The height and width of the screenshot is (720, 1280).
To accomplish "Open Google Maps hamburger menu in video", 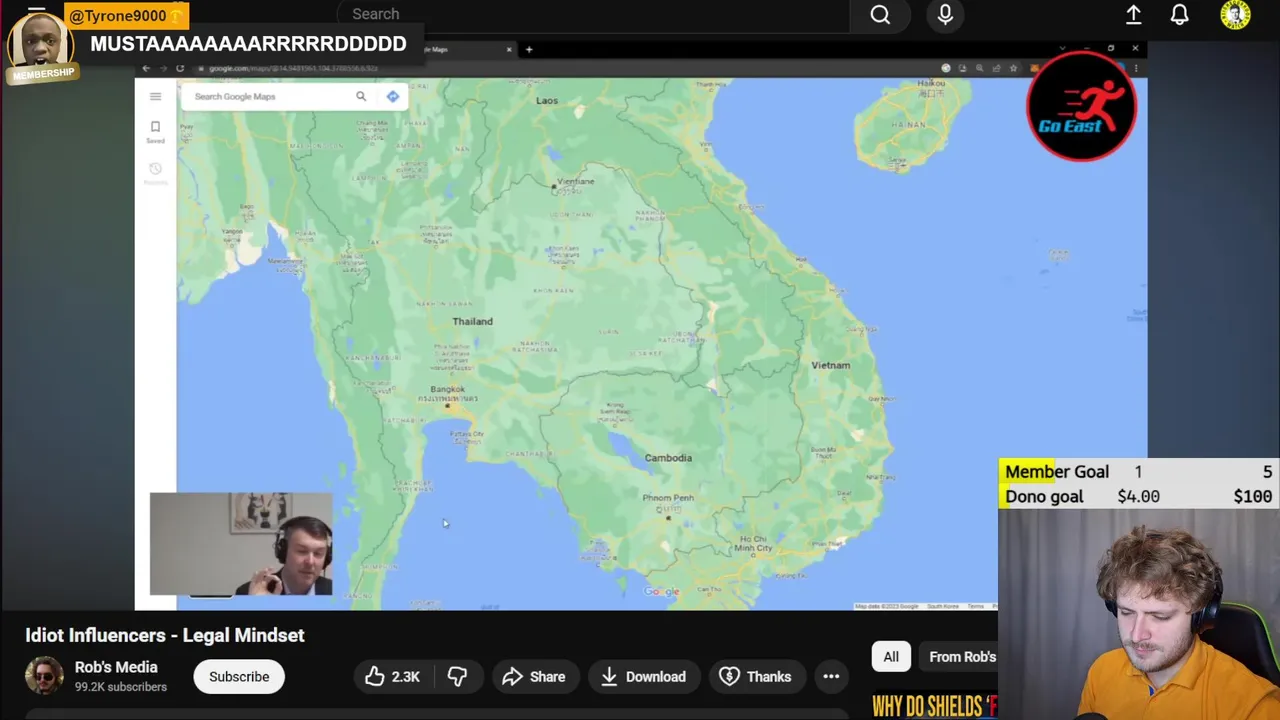I will coord(155,96).
